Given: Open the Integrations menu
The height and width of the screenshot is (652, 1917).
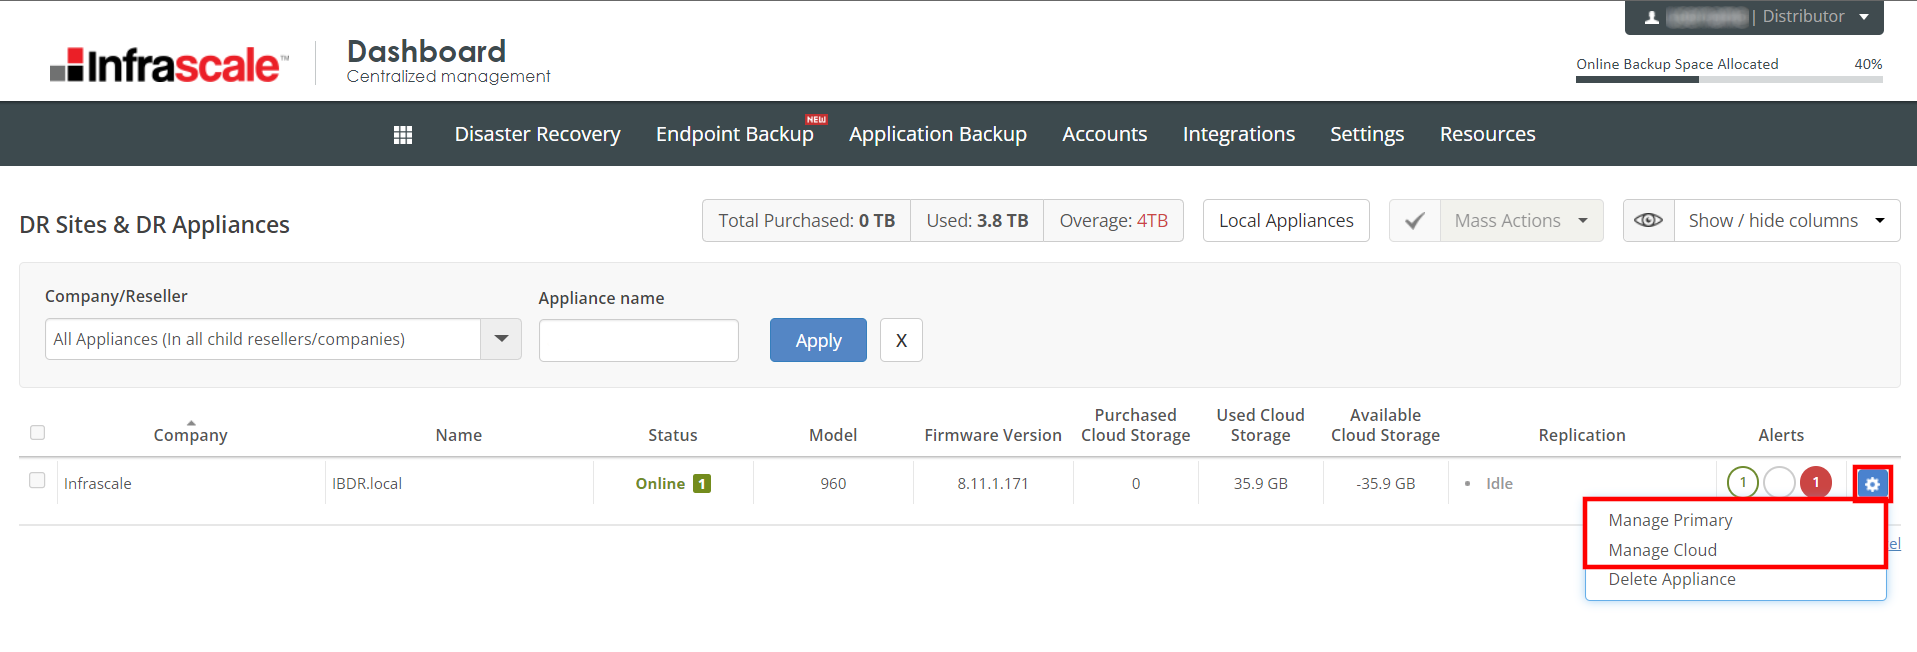Looking at the screenshot, I should 1239,134.
